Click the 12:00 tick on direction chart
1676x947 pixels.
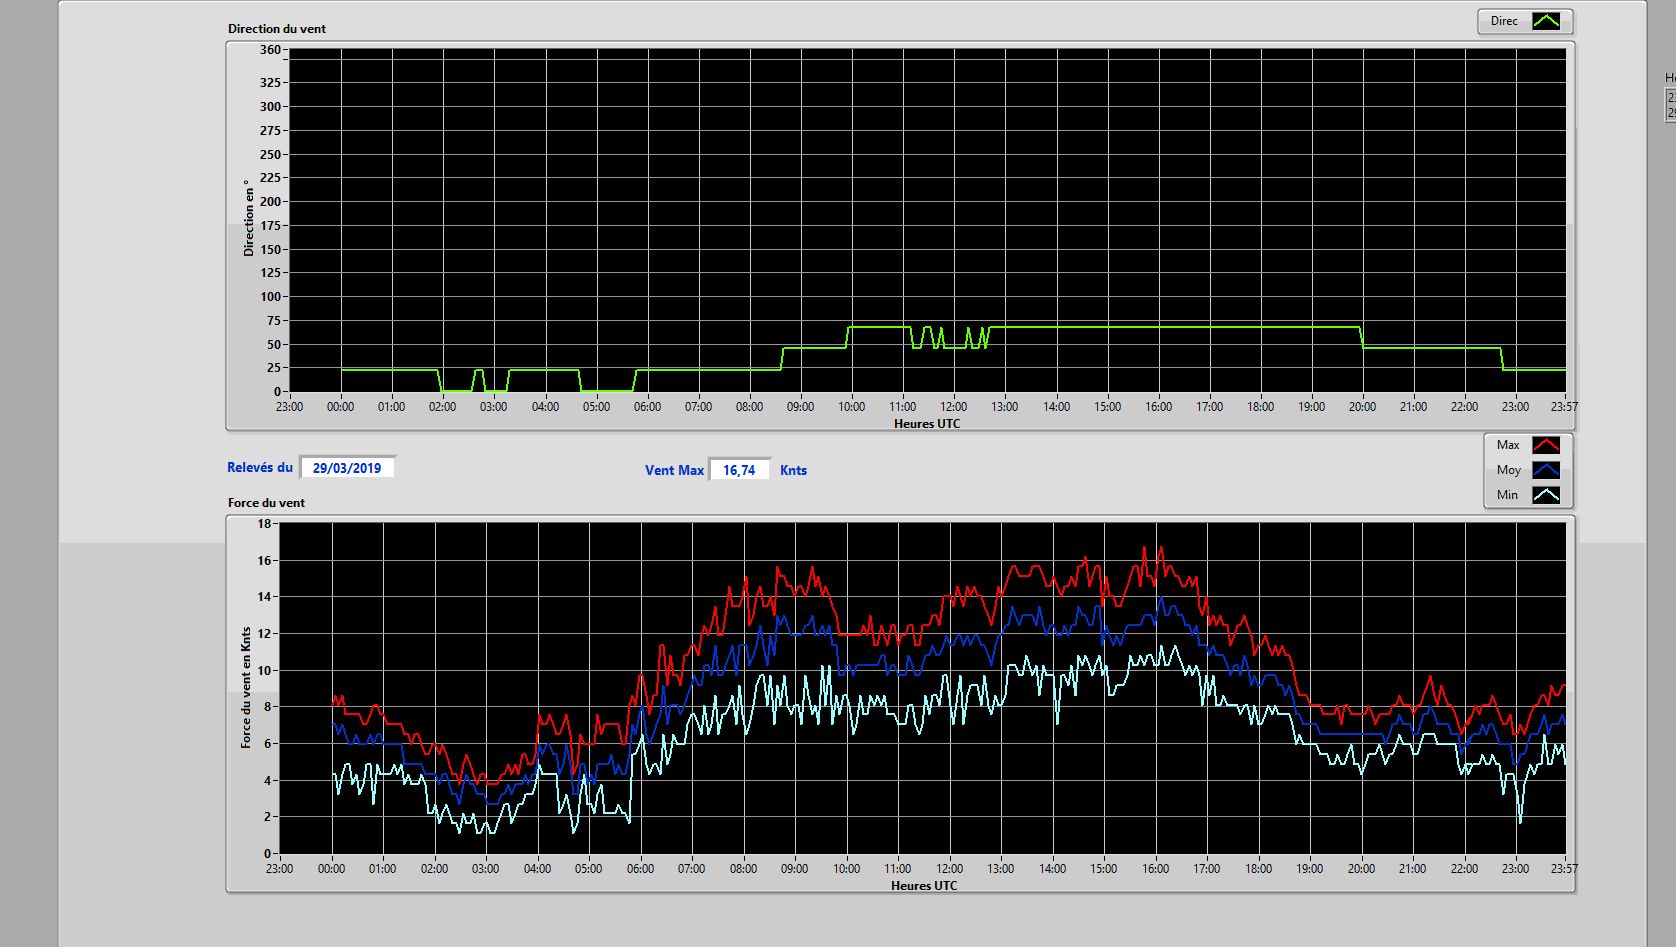click(x=953, y=407)
